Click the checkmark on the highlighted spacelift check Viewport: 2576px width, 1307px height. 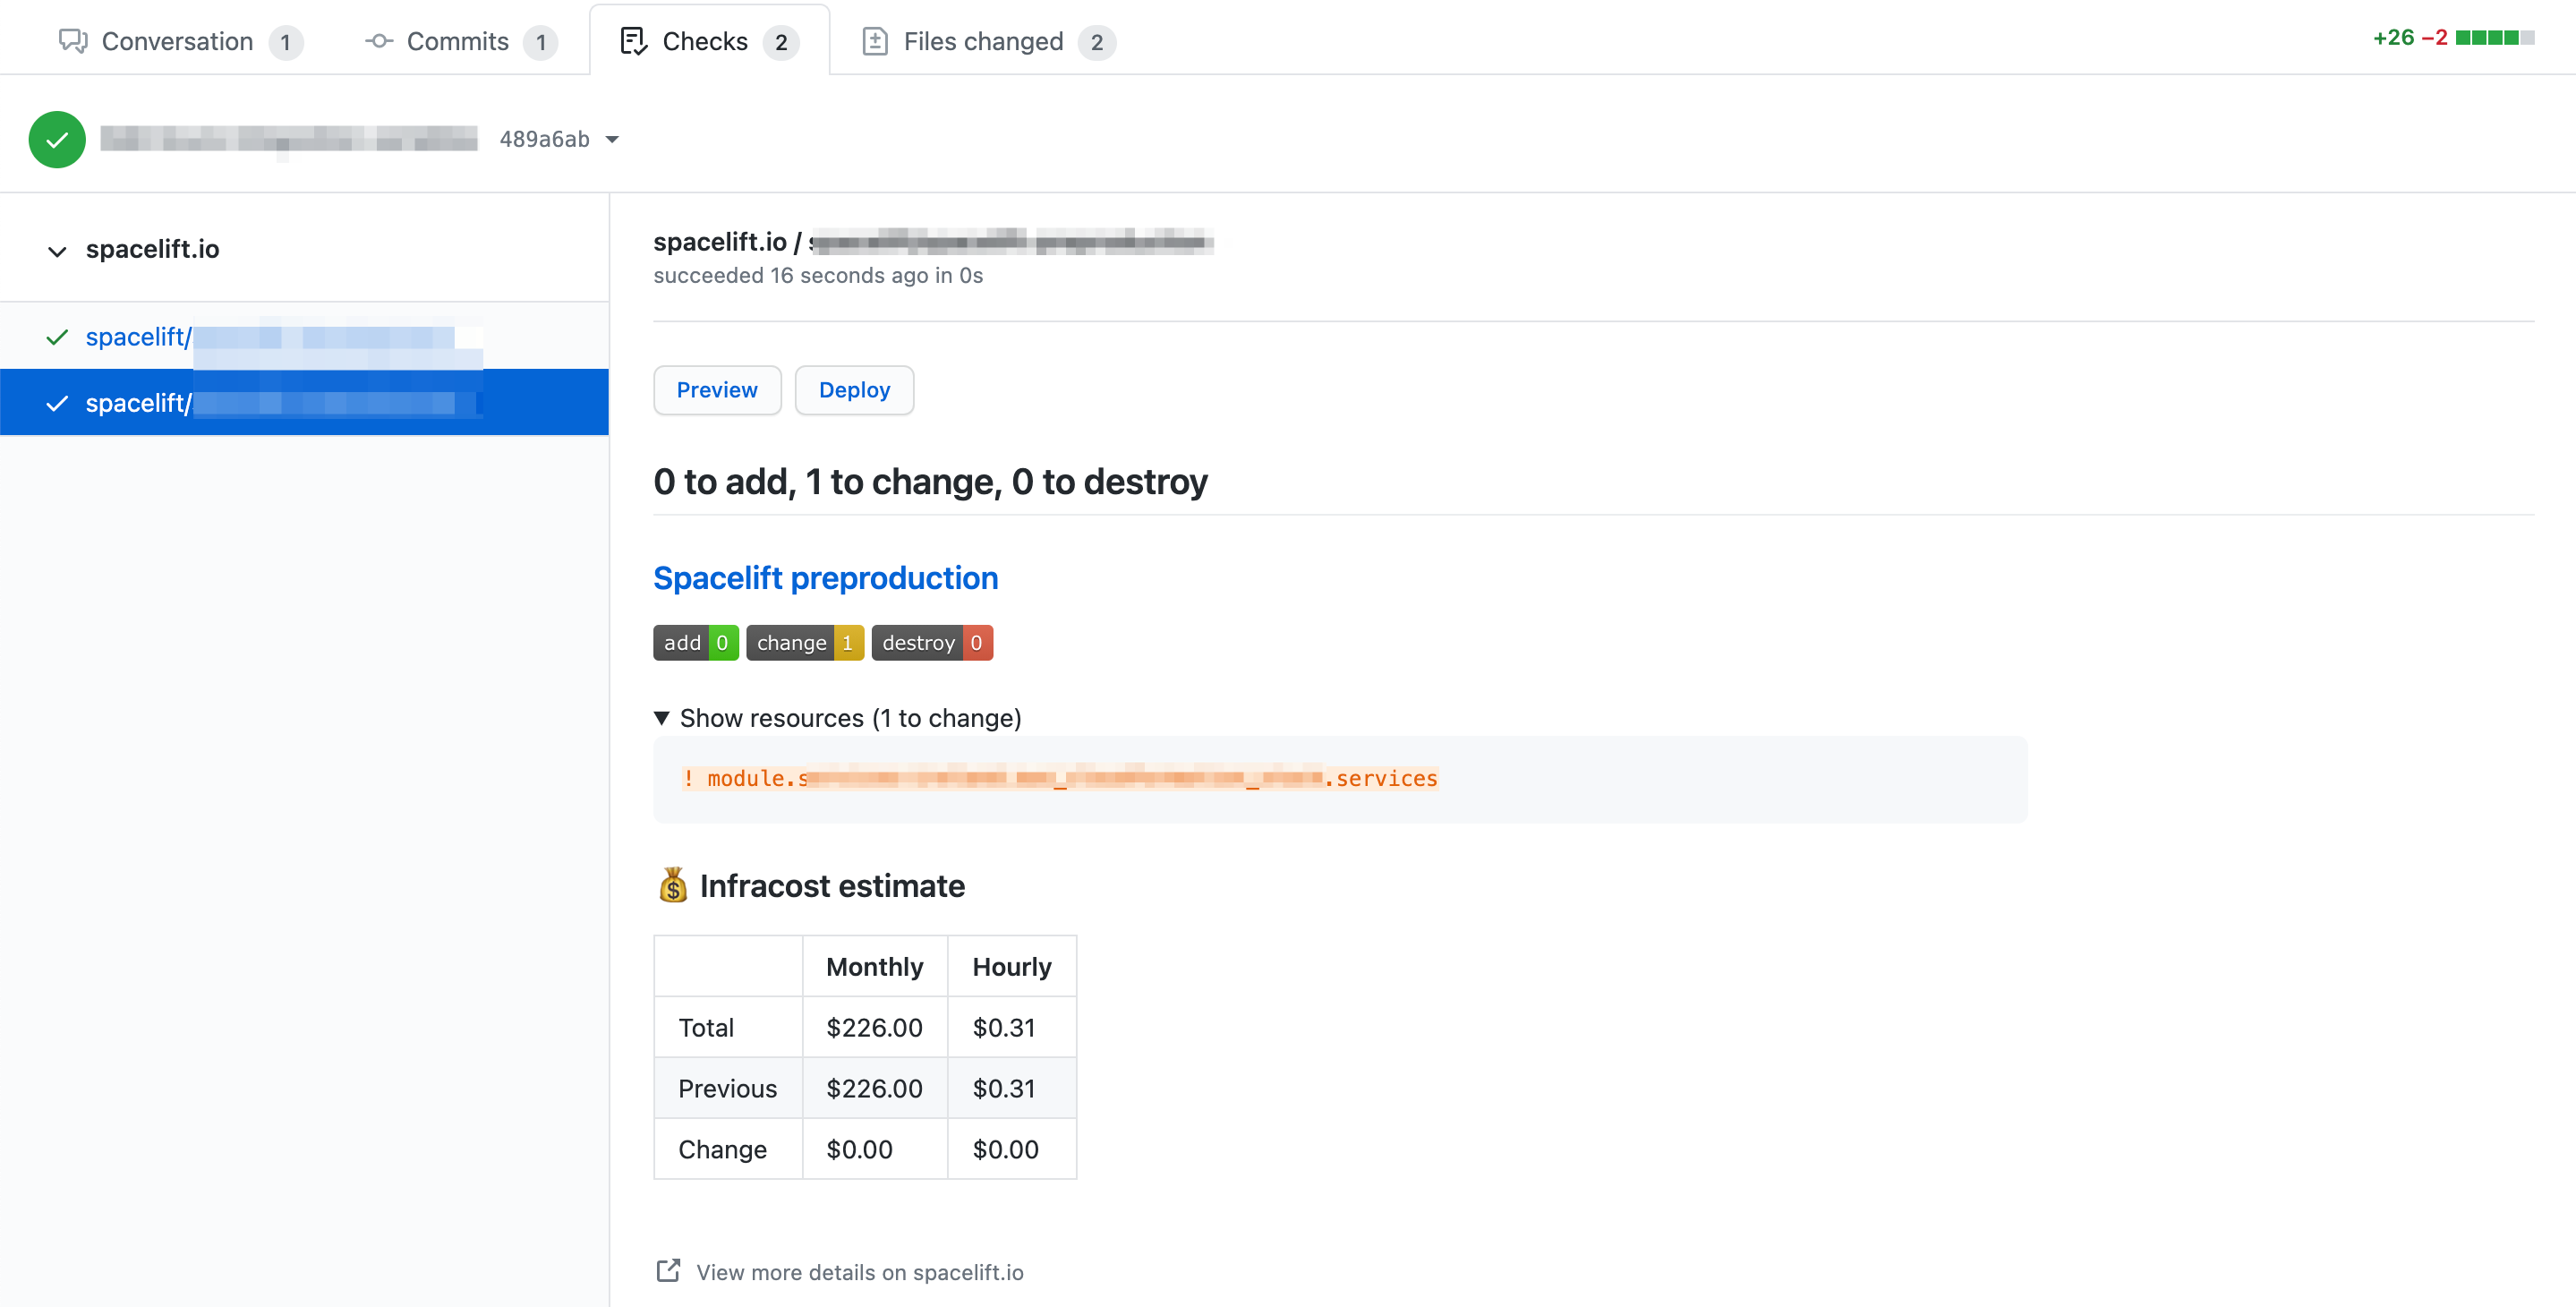click(57, 403)
